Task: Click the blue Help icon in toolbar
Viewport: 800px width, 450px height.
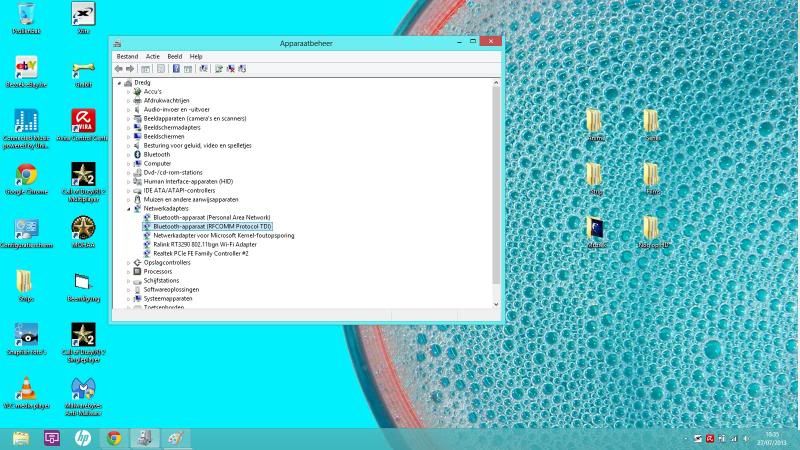Action: (x=176, y=69)
